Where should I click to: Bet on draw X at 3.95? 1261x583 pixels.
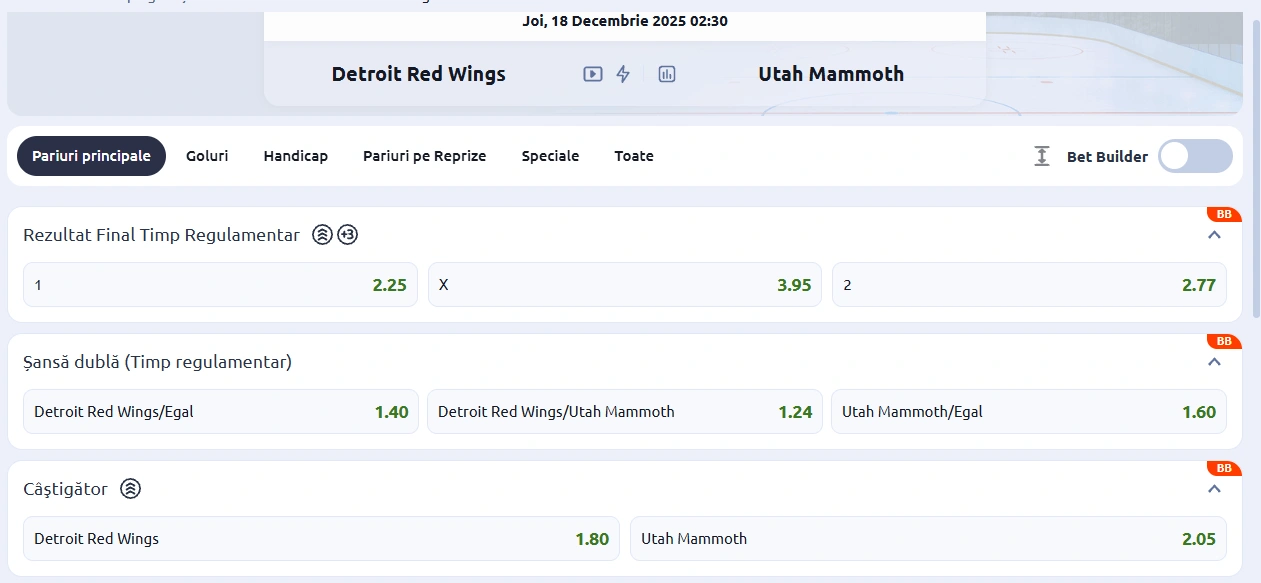pyautogui.click(x=625, y=285)
